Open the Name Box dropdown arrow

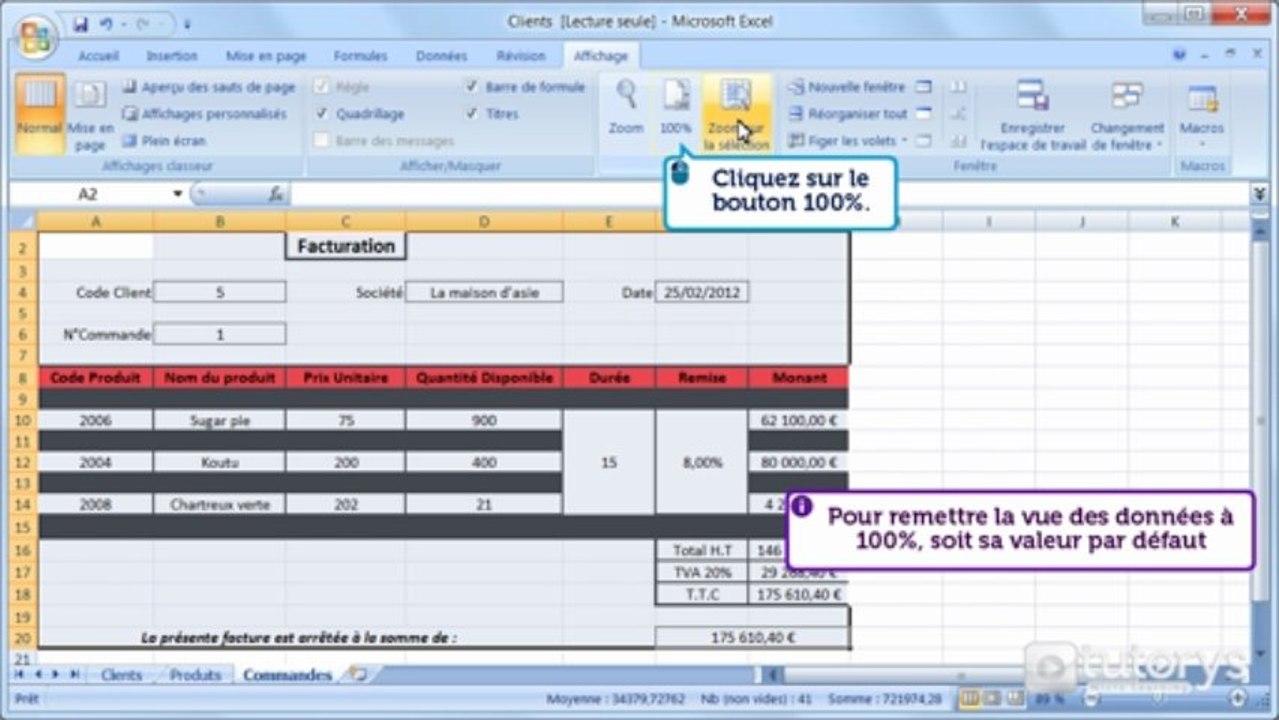(178, 194)
